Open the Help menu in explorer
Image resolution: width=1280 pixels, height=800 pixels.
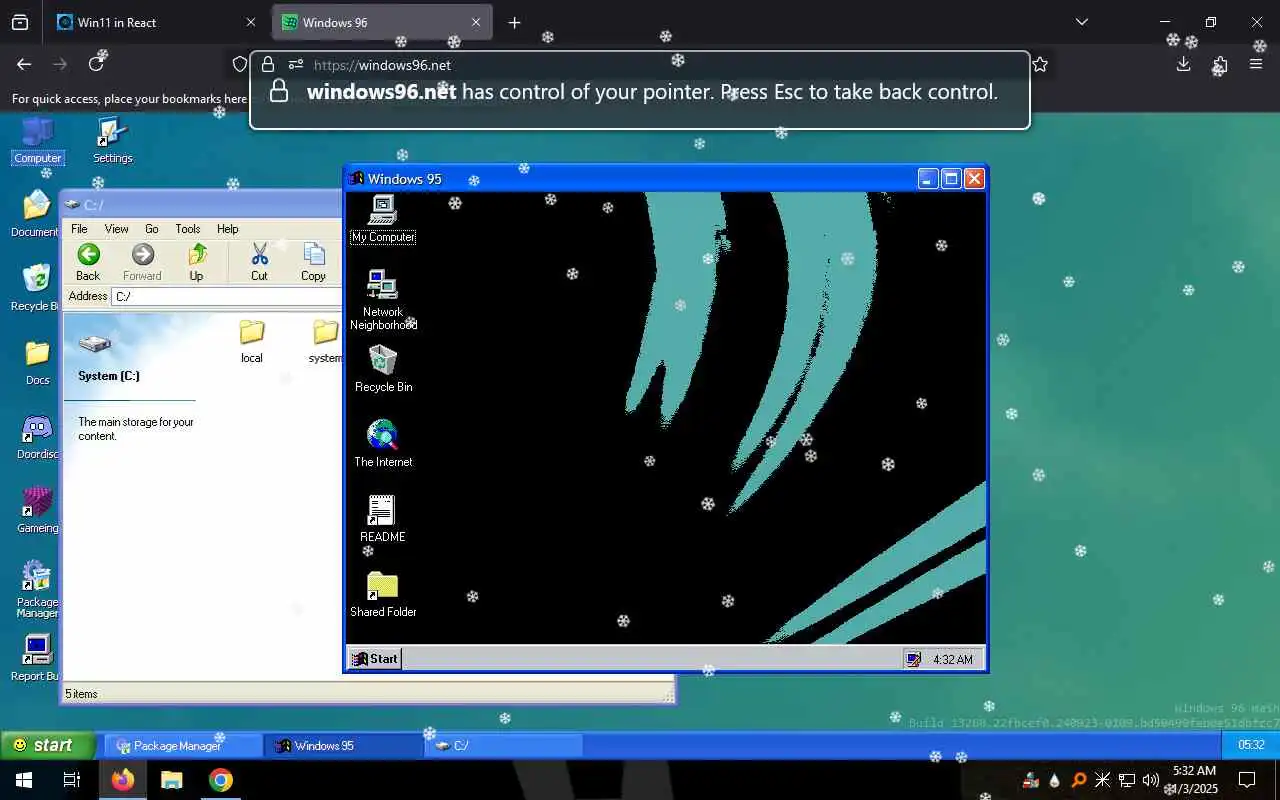pyautogui.click(x=228, y=229)
